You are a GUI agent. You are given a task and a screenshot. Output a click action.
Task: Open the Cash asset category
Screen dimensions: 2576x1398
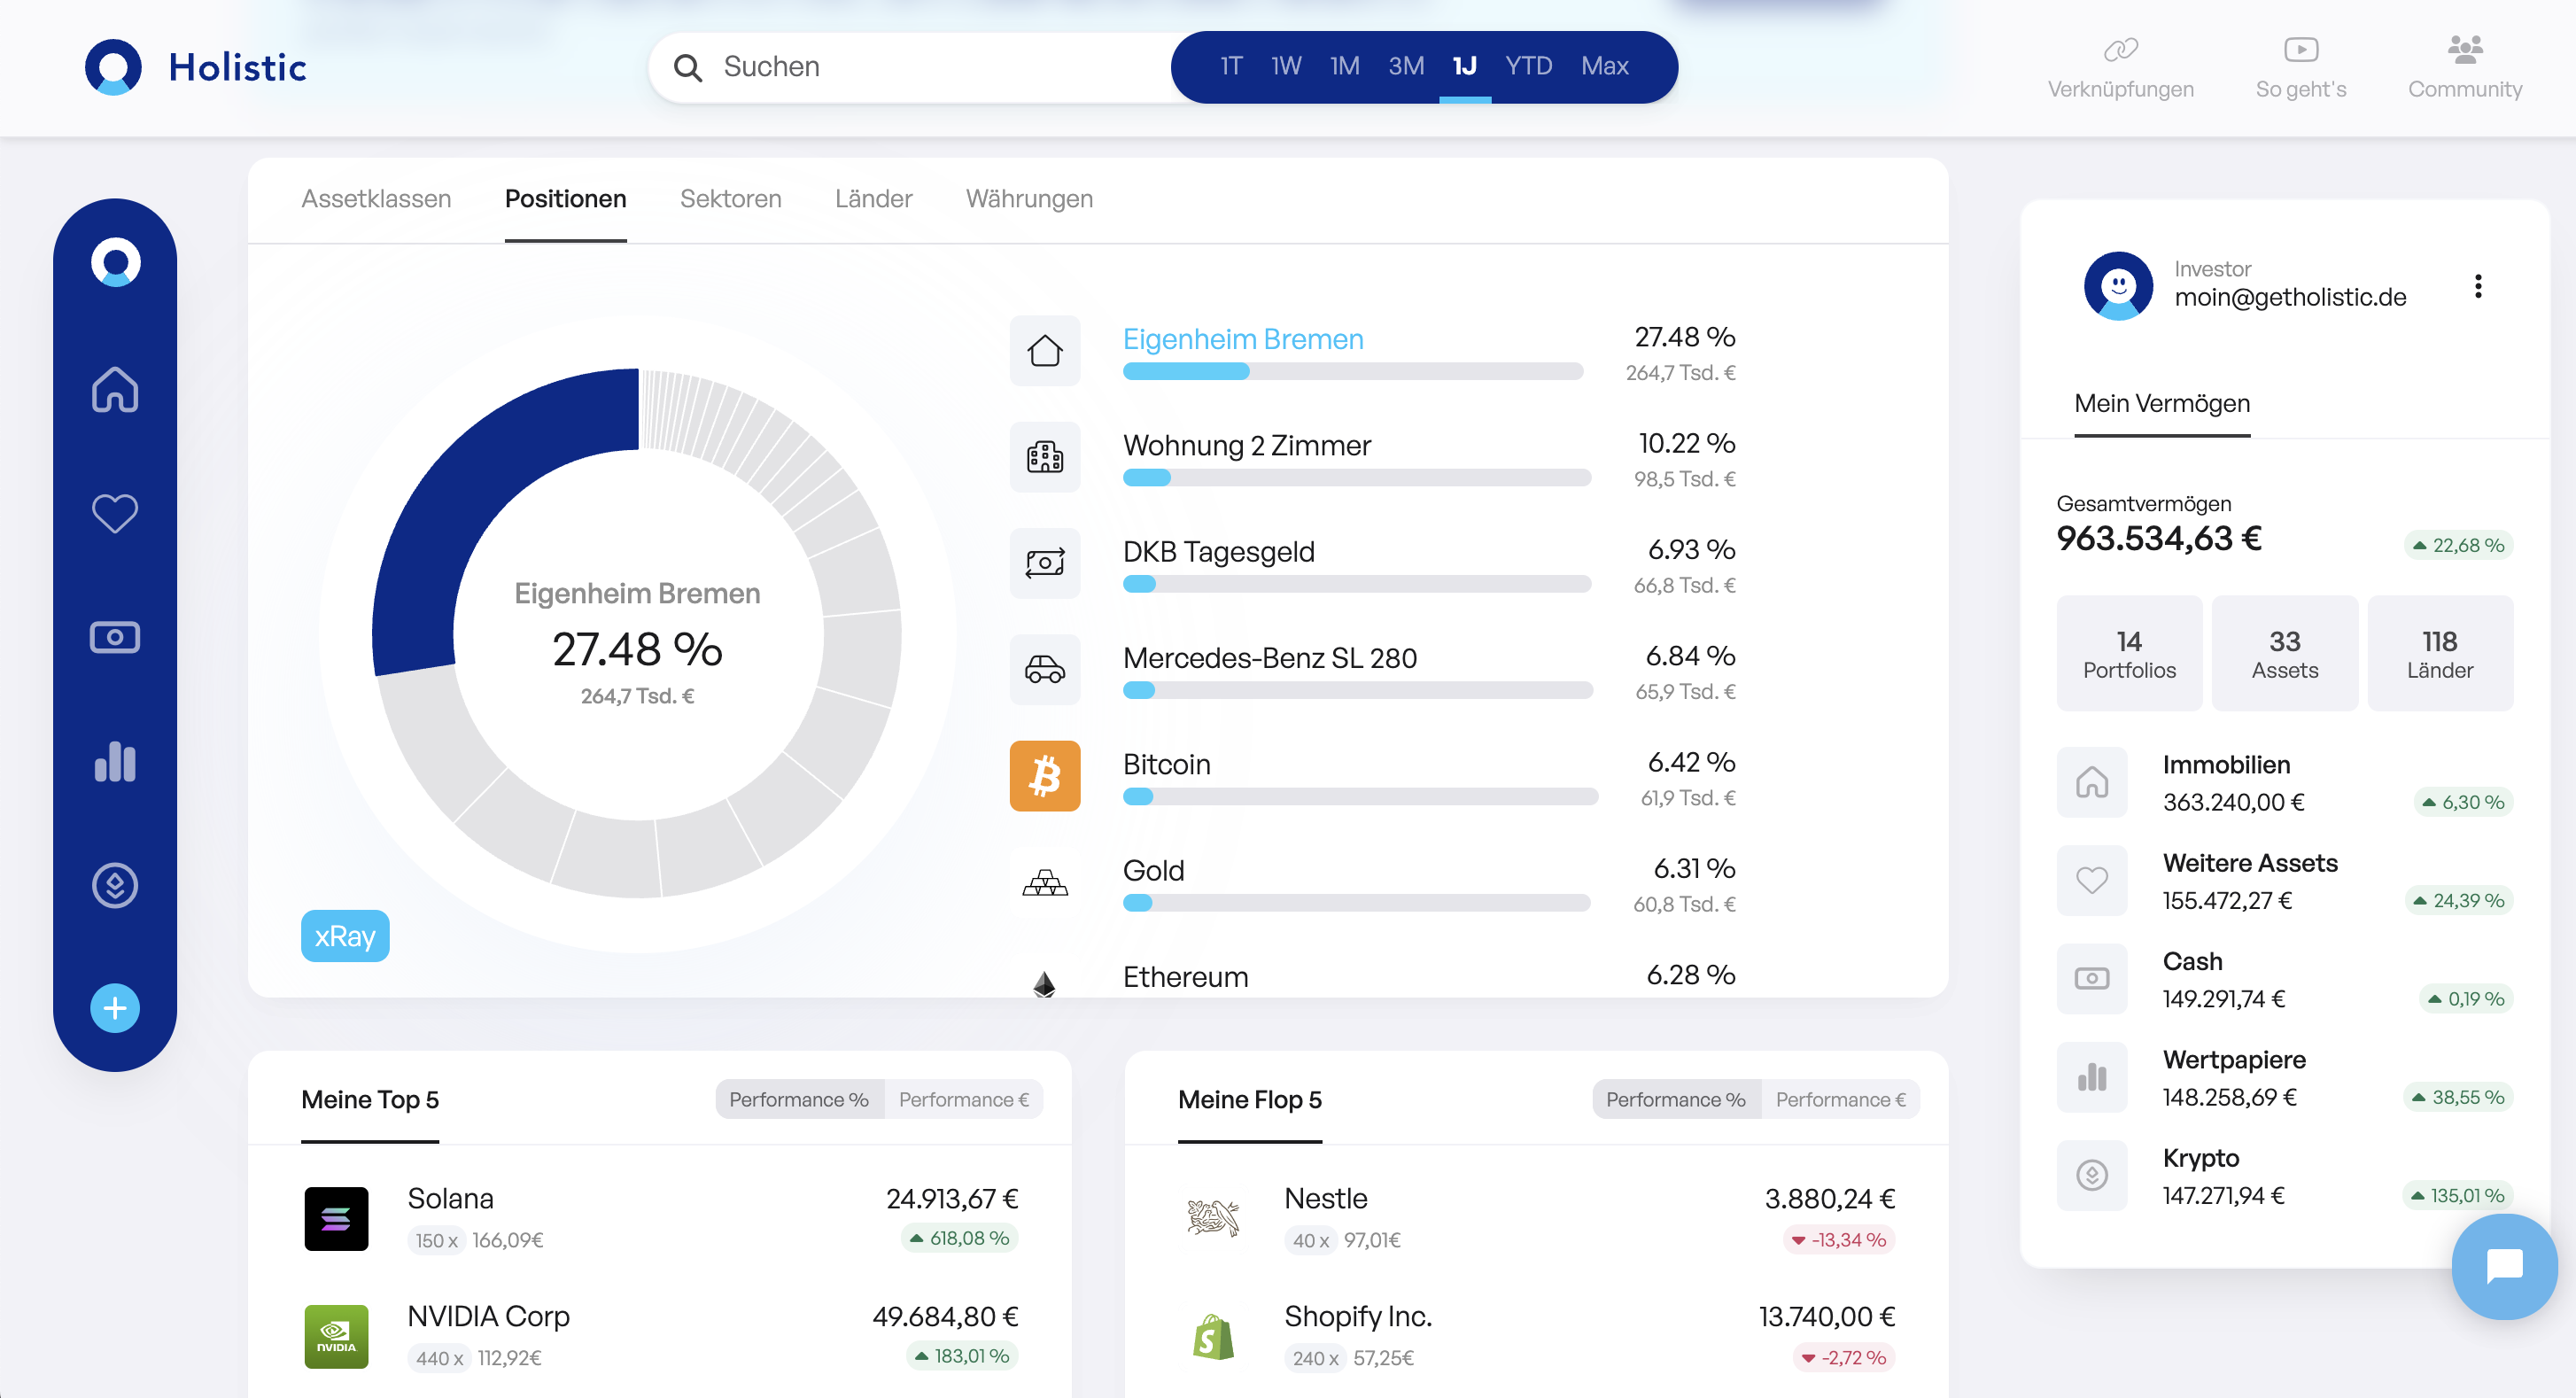click(2285, 979)
